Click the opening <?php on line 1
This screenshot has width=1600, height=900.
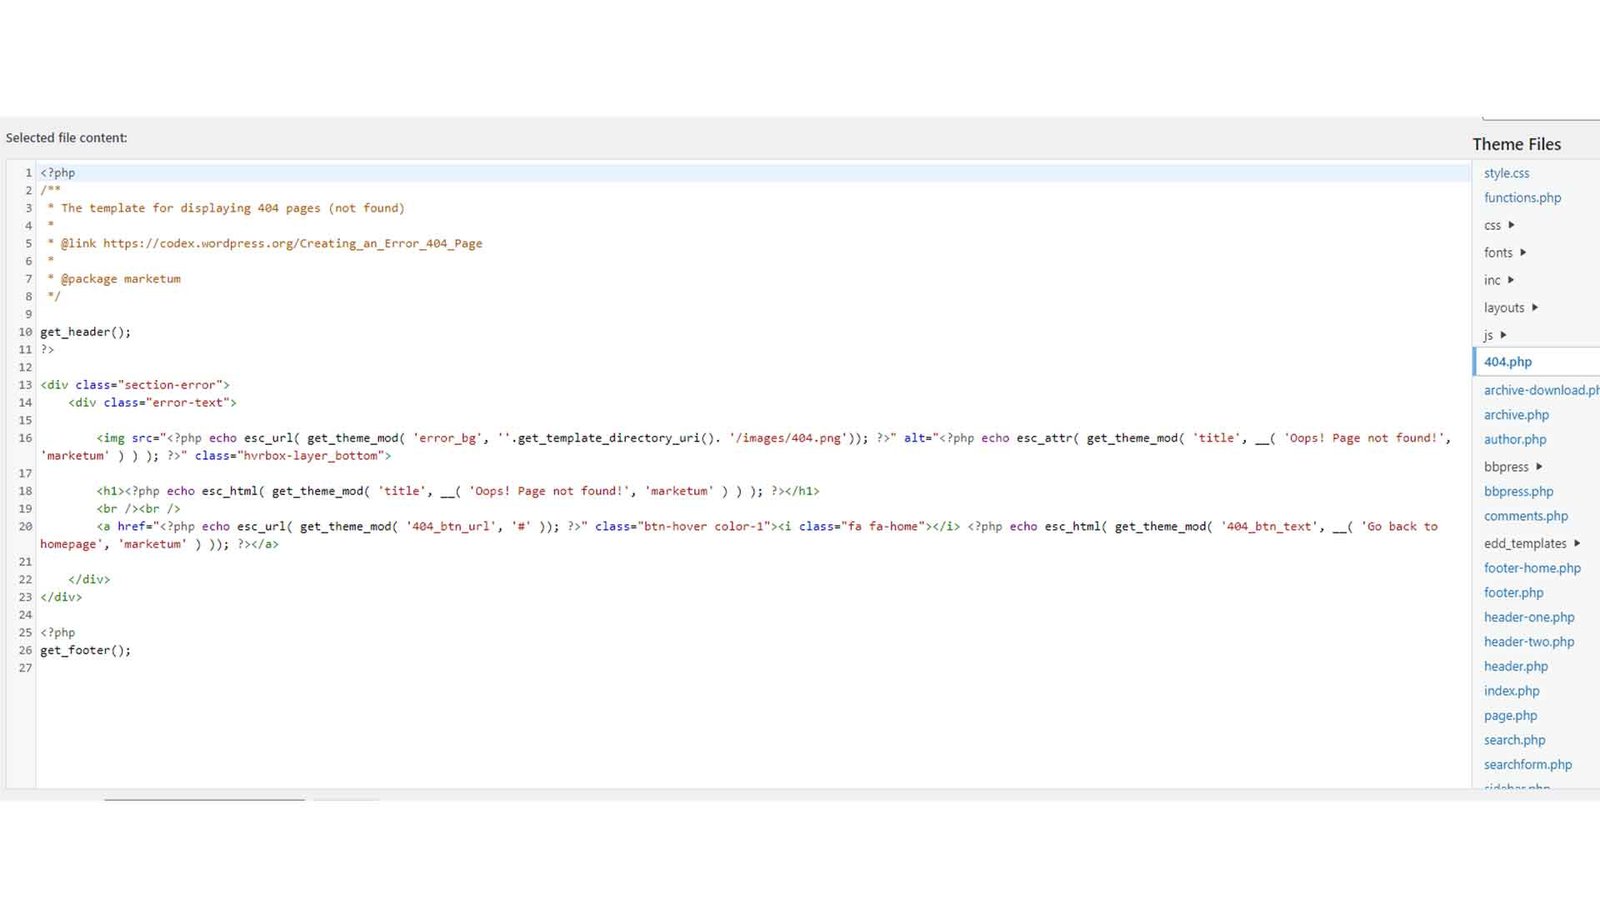(57, 173)
